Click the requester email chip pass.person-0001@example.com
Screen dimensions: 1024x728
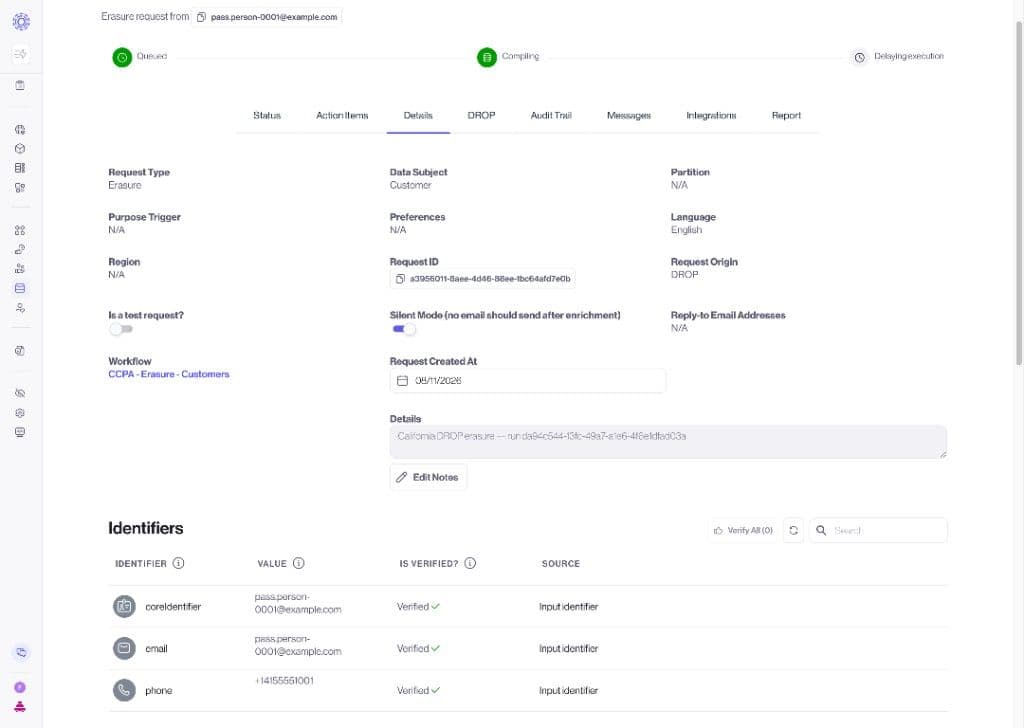[x=267, y=17]
